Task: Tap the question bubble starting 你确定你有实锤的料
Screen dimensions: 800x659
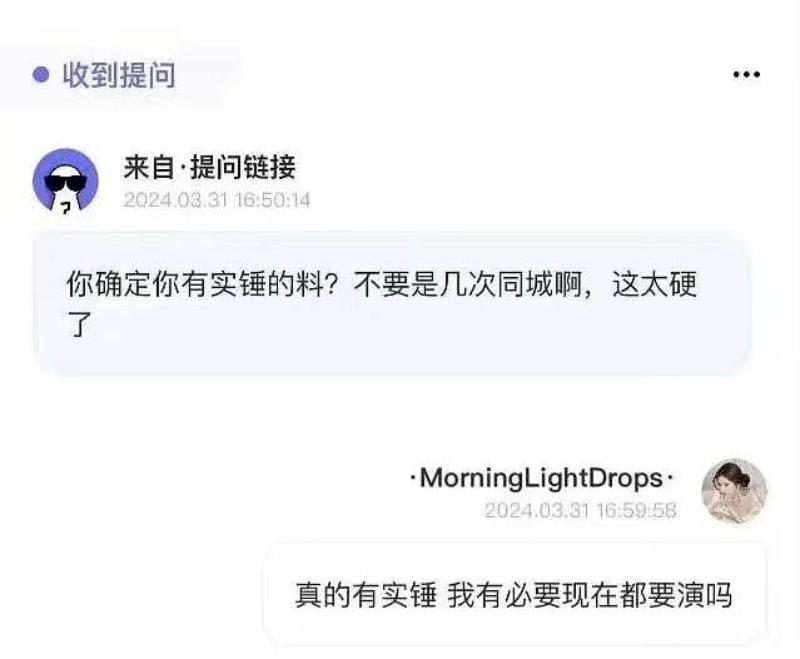Action: pos(392,304)
